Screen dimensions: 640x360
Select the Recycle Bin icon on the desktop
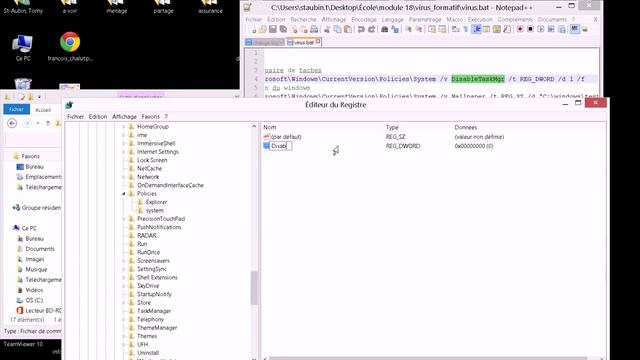point(23,84)
